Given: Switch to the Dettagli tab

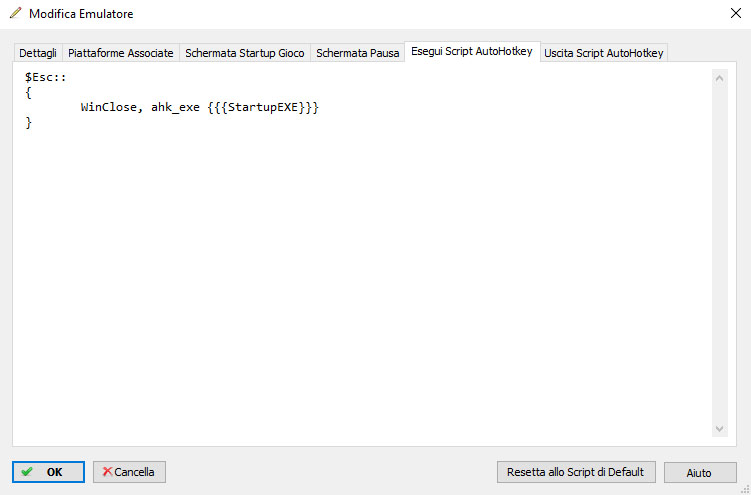Looking at the screenshot, I should pyautogui.click(x=38, y=53).
